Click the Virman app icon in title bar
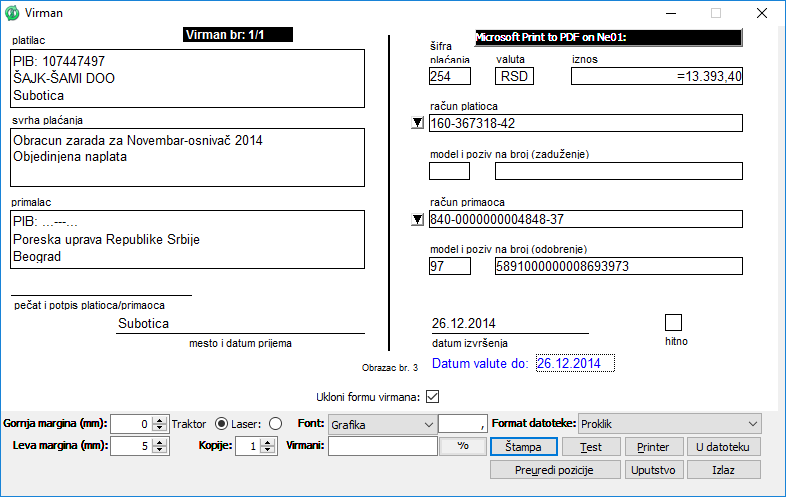This screenshot has width=786, height=497. pos(12,13)
